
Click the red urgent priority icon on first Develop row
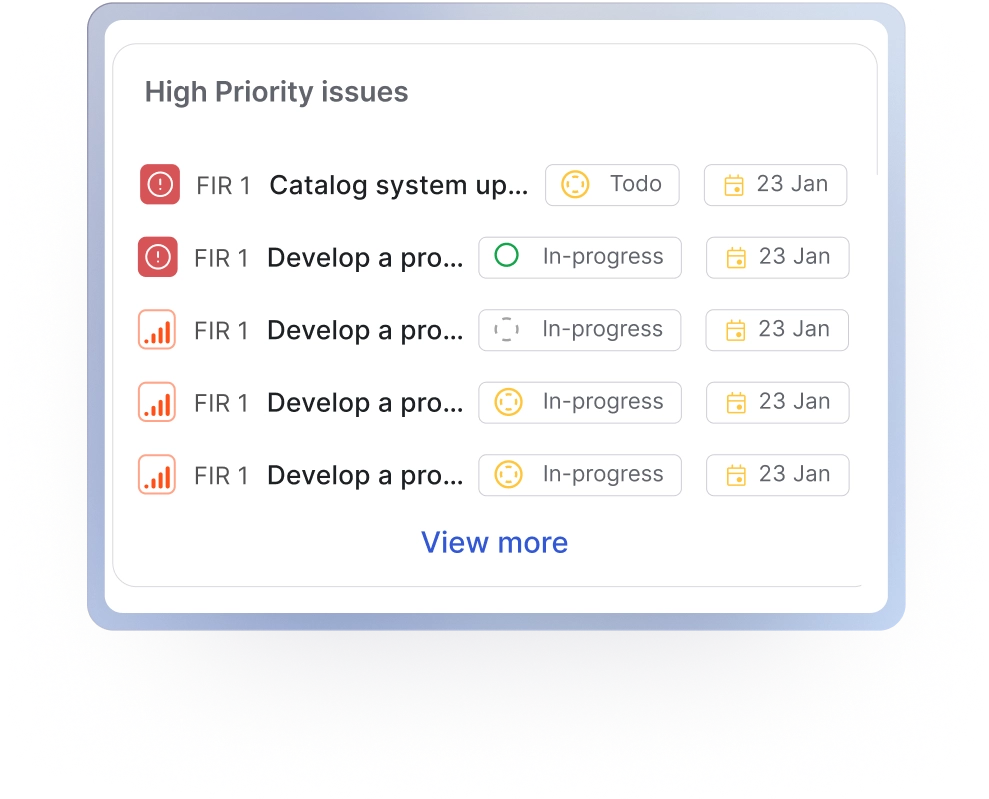(157, 258)
